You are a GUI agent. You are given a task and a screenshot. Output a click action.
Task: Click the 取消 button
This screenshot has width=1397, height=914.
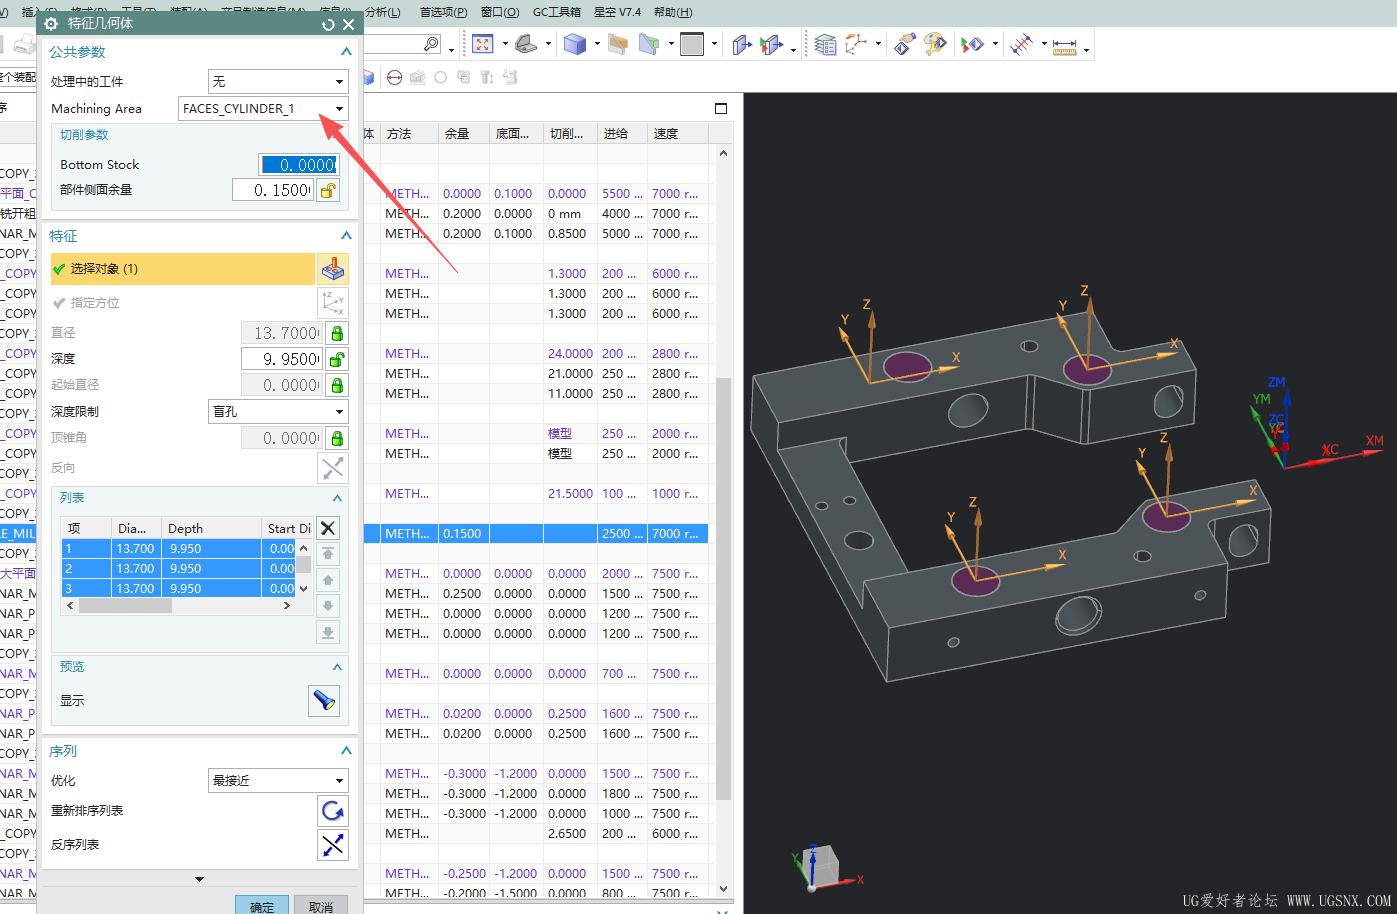coord(321,906)
